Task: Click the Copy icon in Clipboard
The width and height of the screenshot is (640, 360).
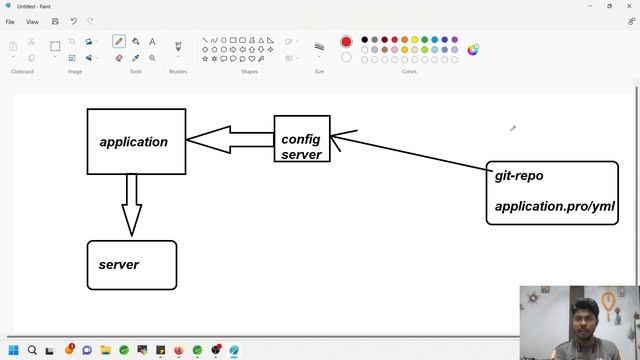Action: (31, 58)
